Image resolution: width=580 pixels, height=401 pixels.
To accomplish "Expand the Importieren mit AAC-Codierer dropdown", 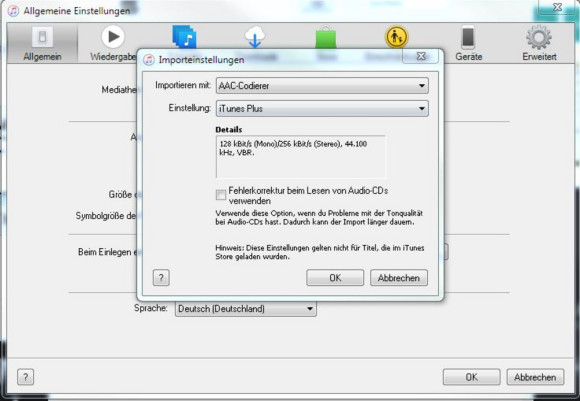I will 322,85.
